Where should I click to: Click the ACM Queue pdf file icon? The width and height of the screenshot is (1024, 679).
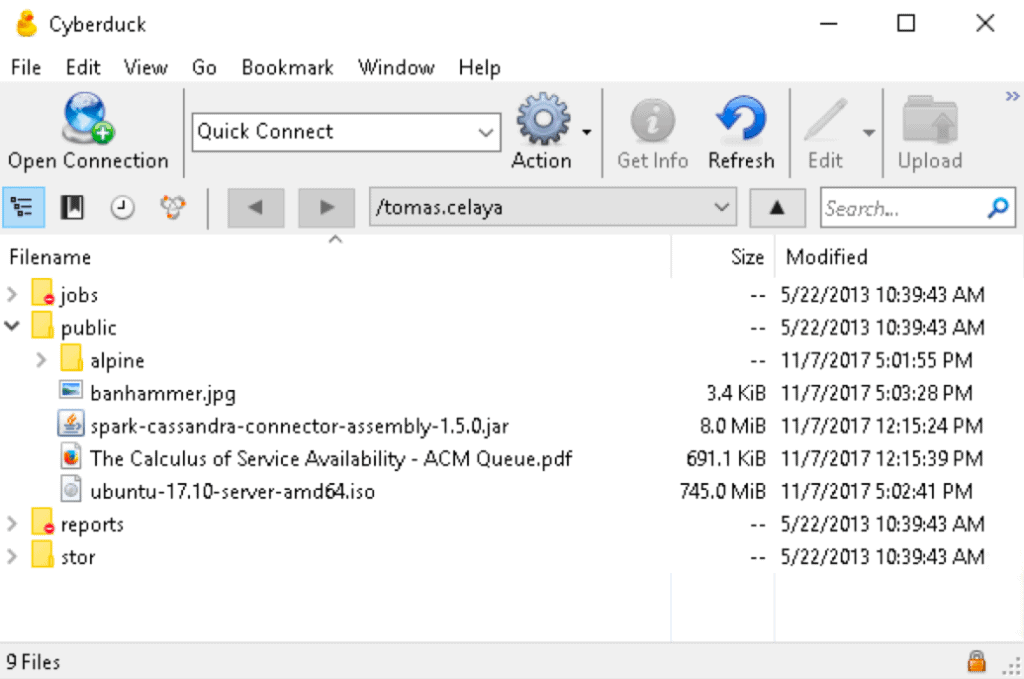click(71, 456)
